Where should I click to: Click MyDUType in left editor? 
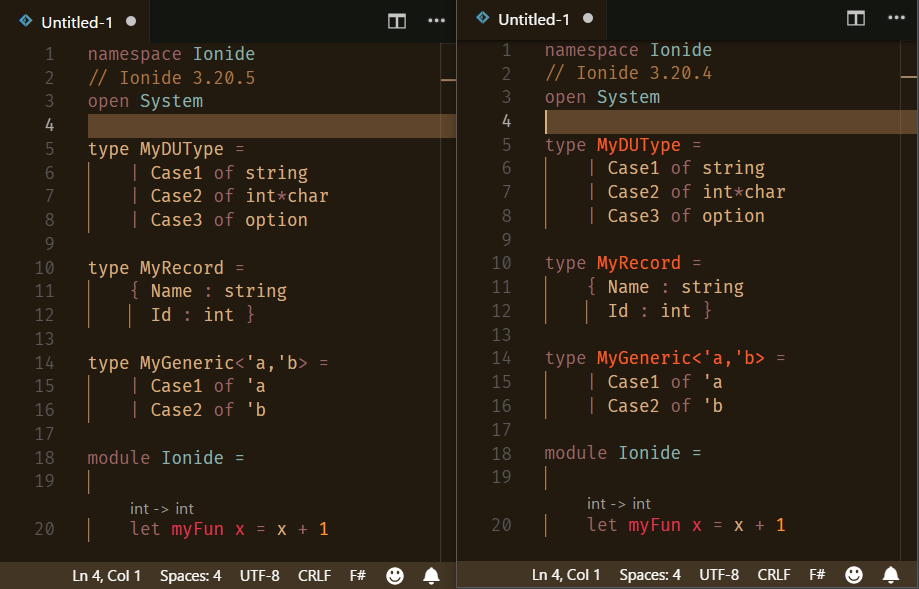[x=182, y=149]
